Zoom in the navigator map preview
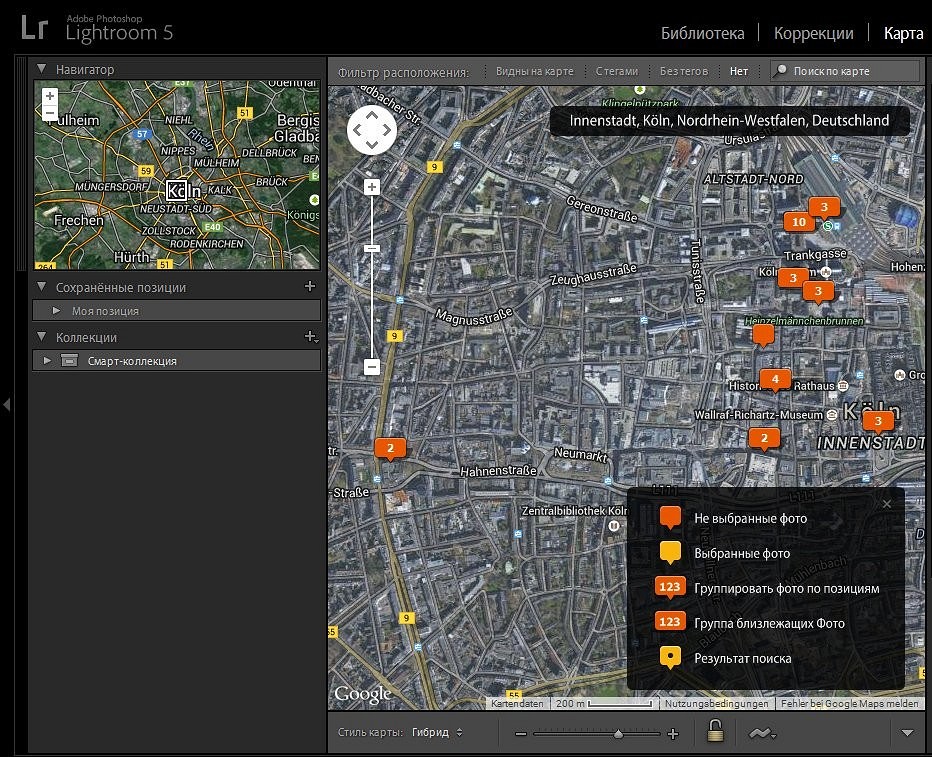The height and width of the screenshot is (757, 932). coord(50,96)
